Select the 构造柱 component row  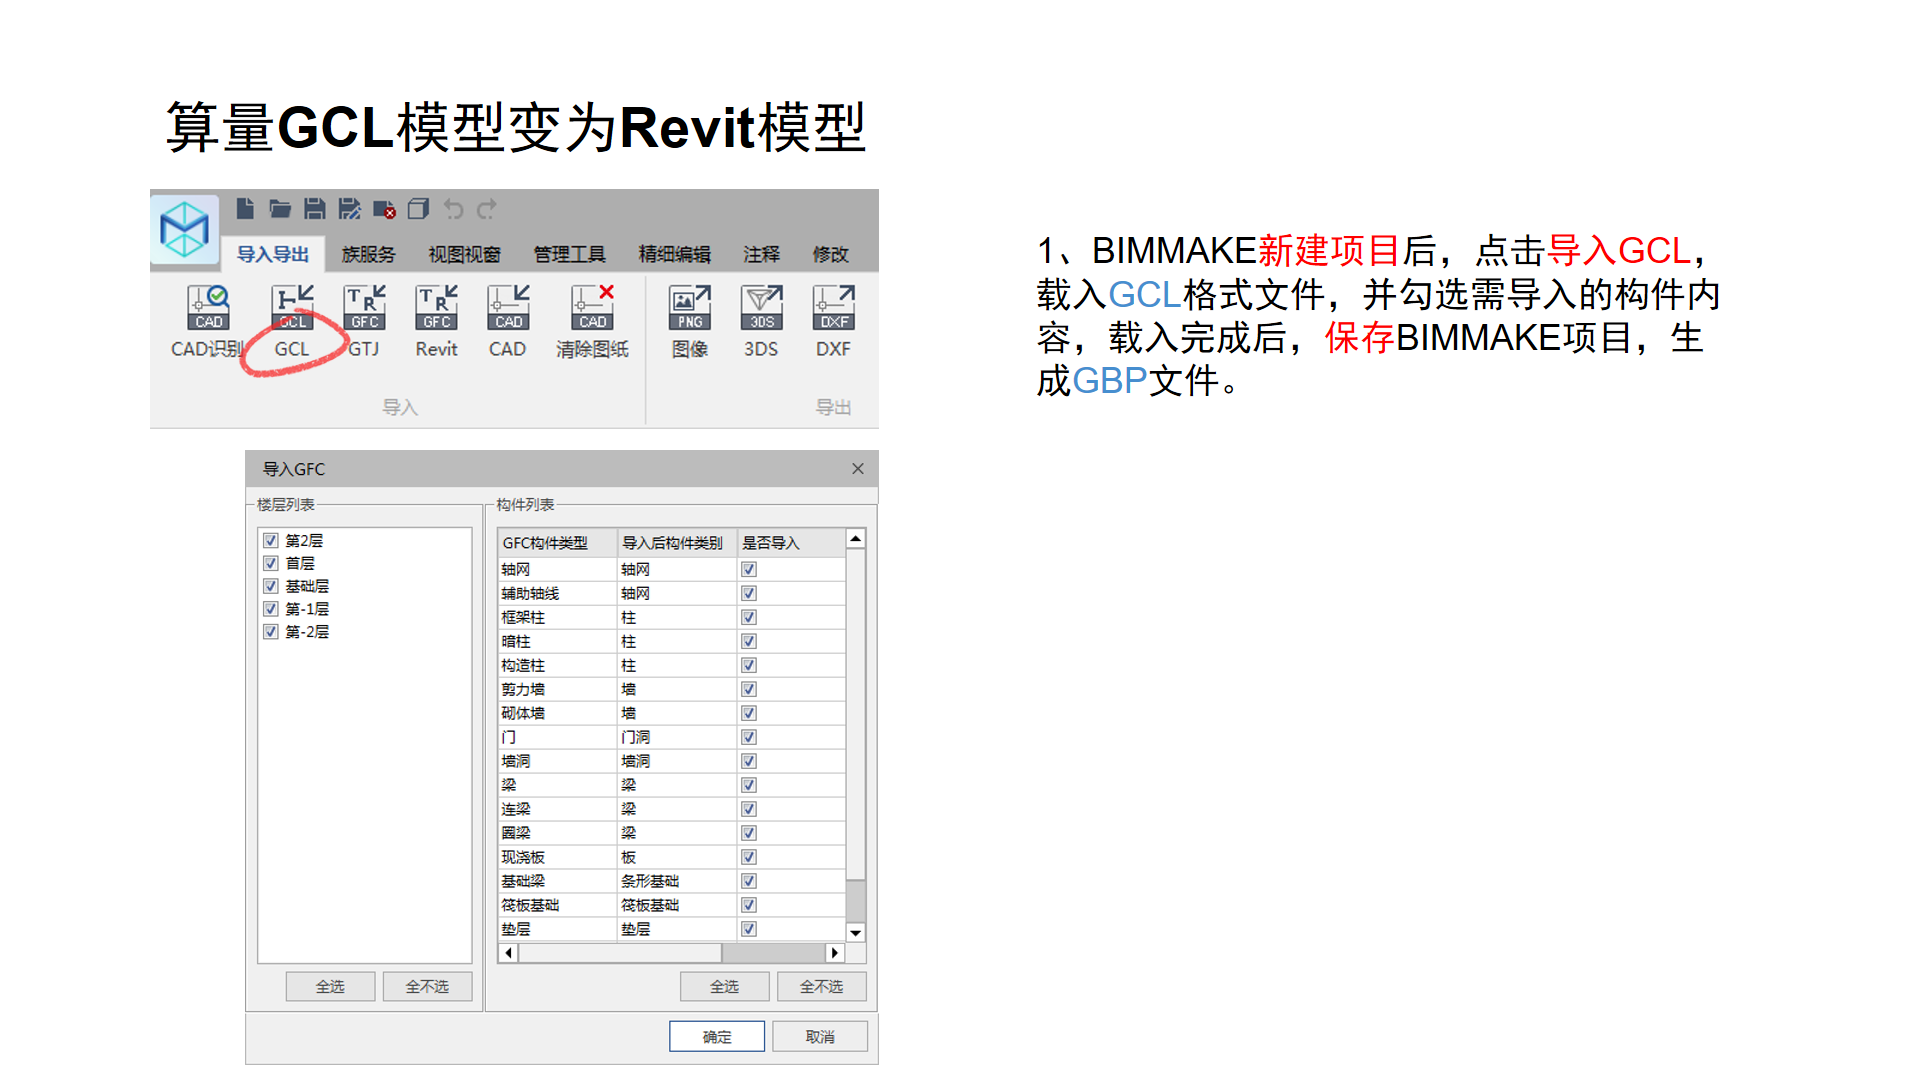pos(671,665)
